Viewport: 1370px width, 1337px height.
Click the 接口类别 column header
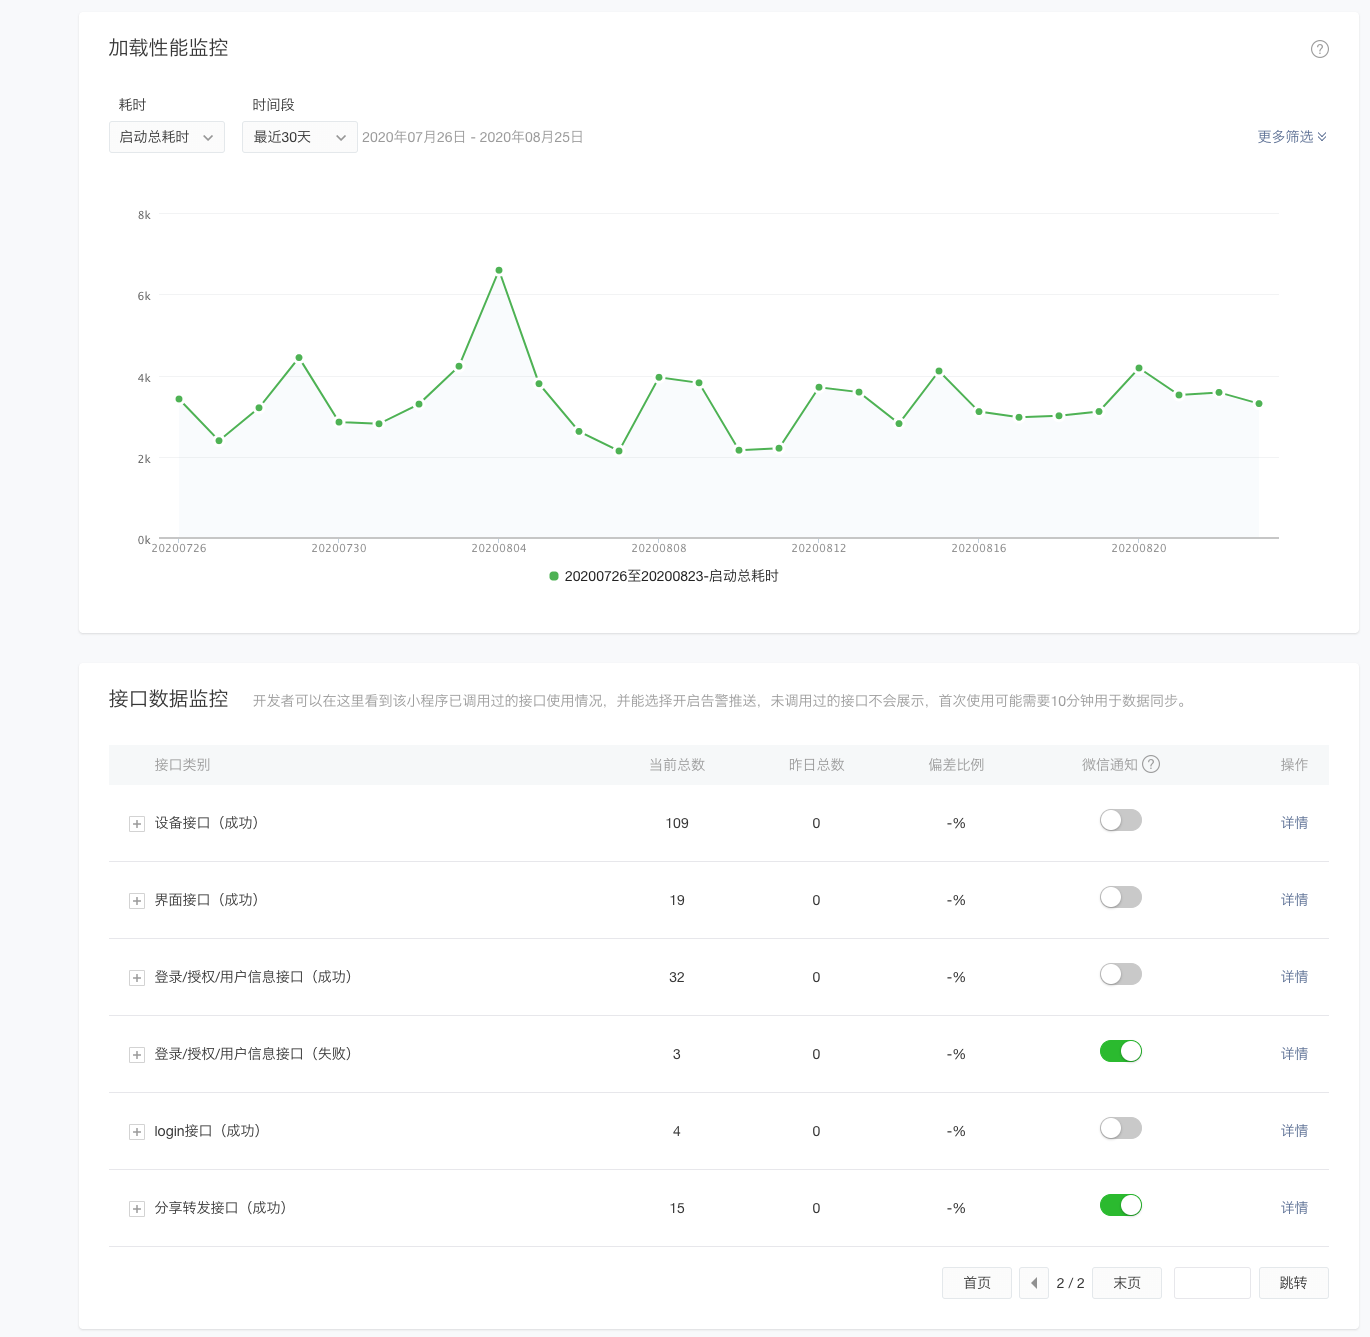[182, 765]
